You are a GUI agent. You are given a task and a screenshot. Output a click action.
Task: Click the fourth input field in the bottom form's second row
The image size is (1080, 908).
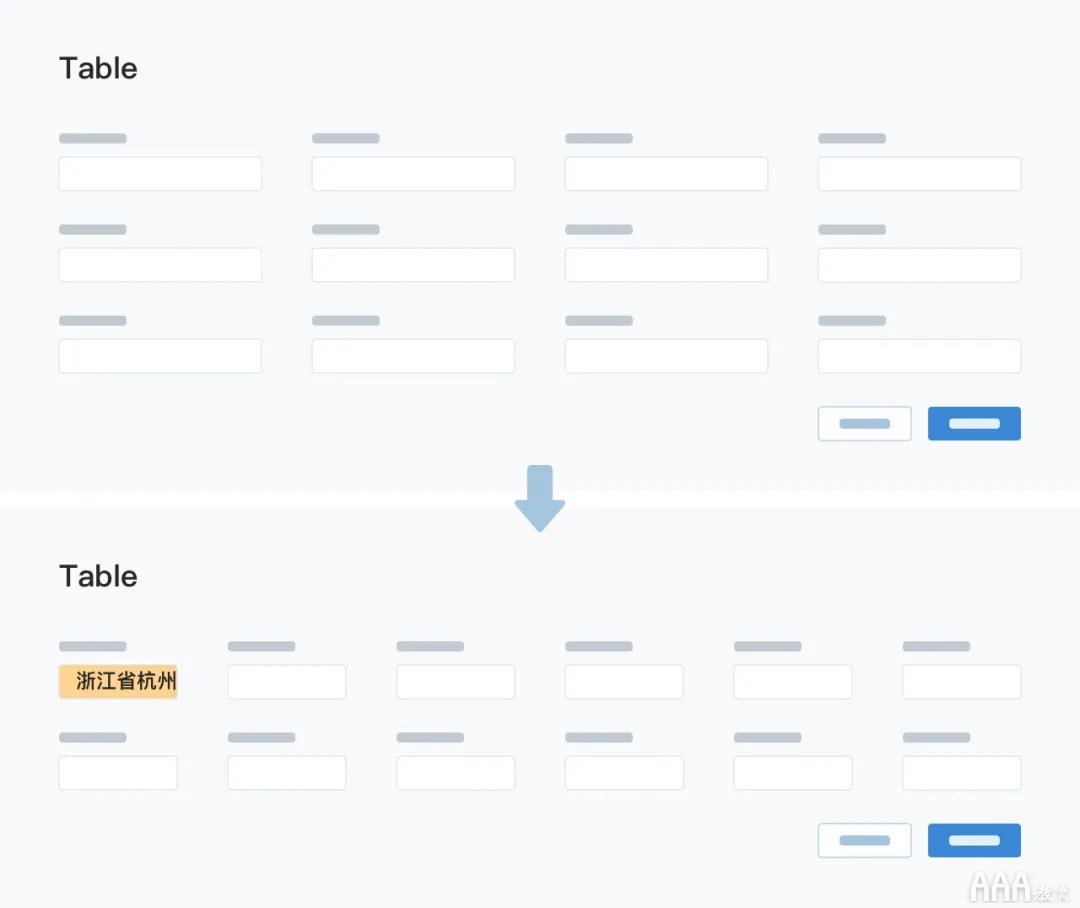point(624,772)
